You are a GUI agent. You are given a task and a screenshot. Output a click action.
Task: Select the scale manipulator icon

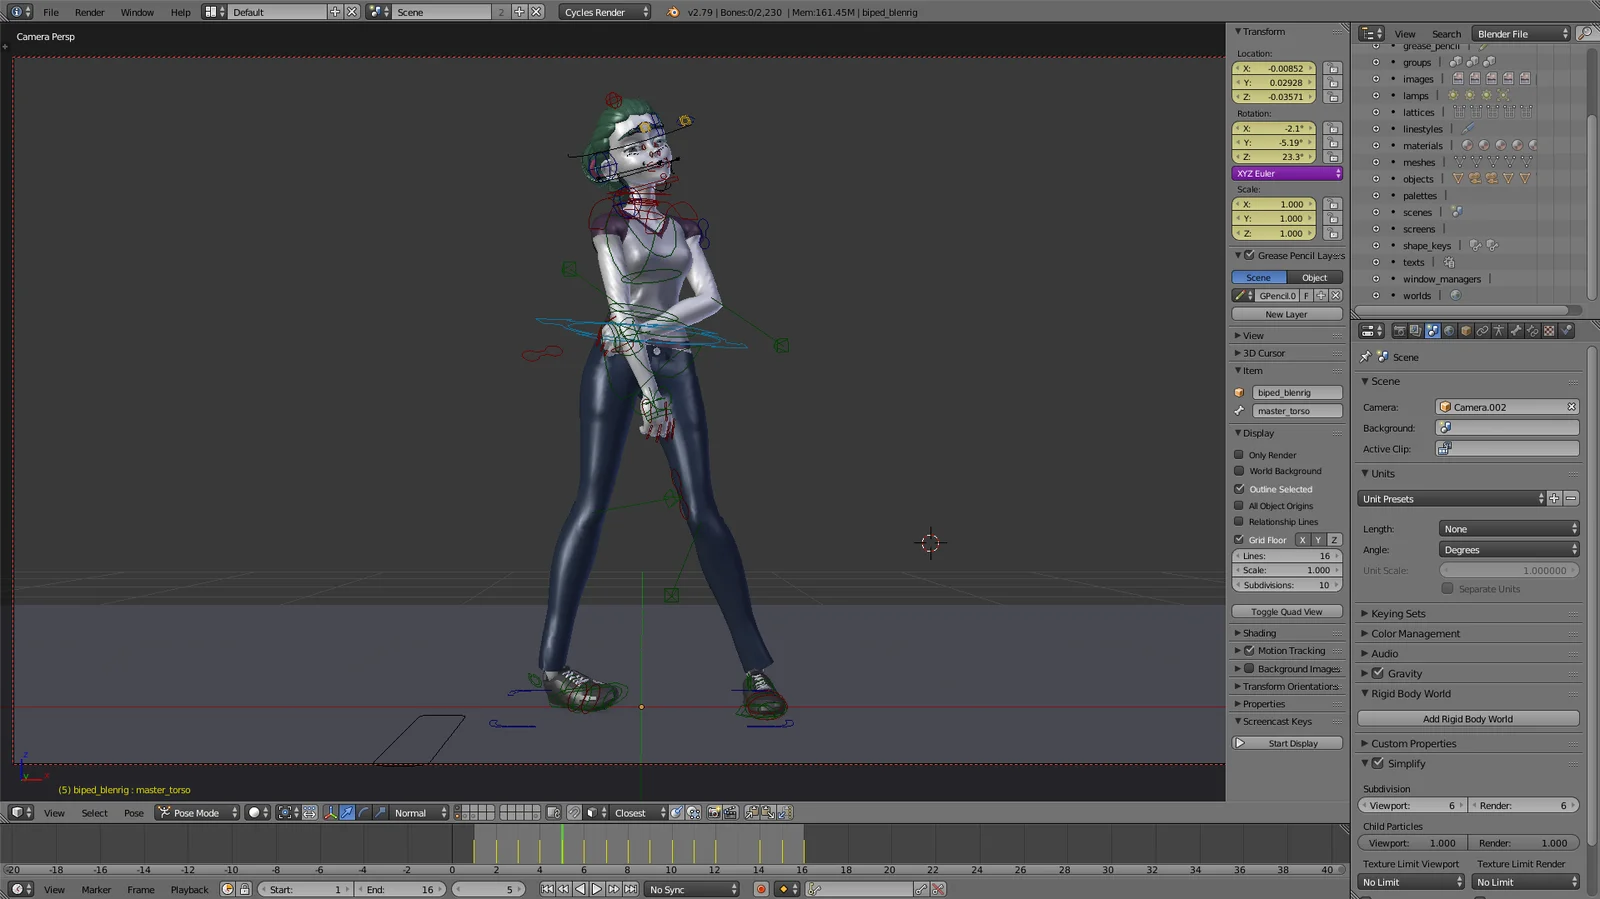pos(380,813)
